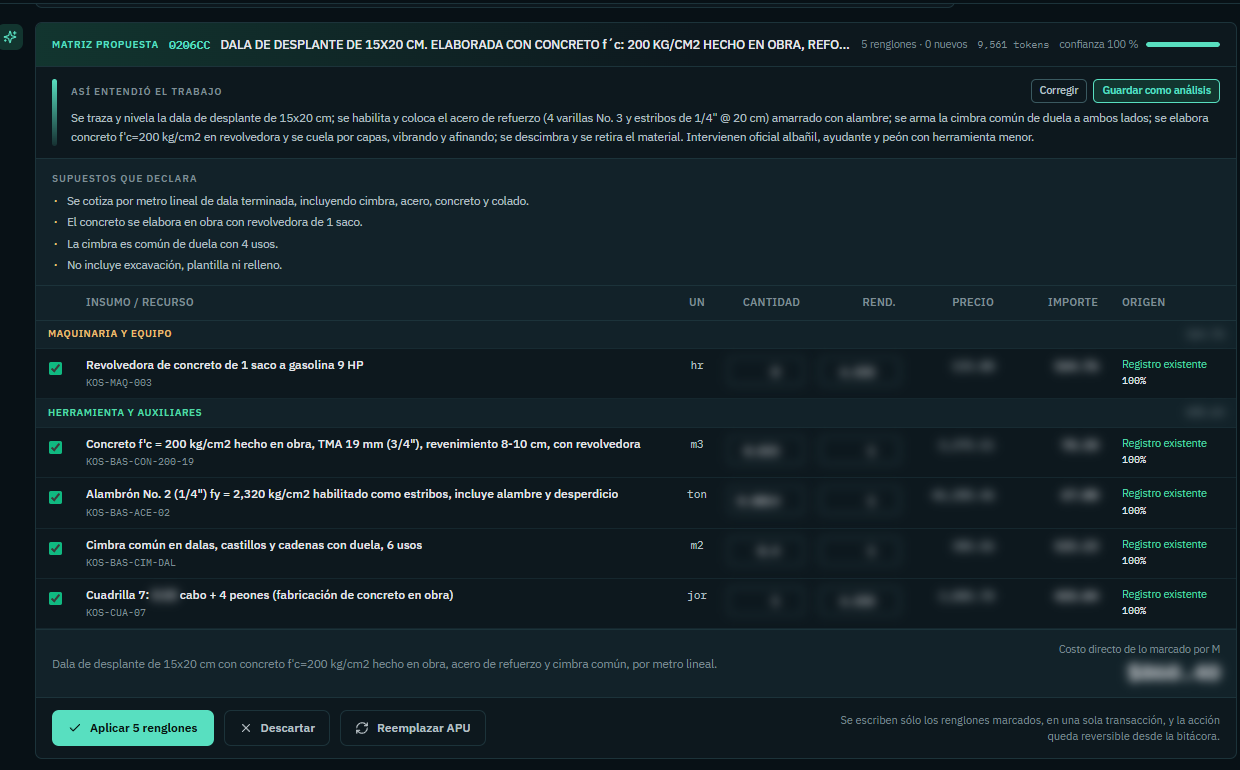Image resolution: width=1240 pixels, height=770 pixels.
Task: Save using Guardar como análisis
Action: tap(1157, 91)
